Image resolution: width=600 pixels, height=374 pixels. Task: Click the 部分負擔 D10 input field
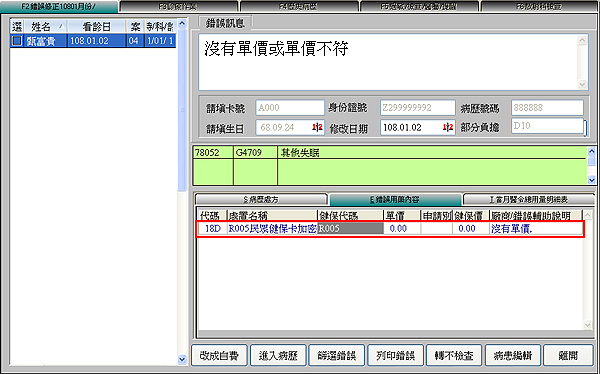coord(547,126)
